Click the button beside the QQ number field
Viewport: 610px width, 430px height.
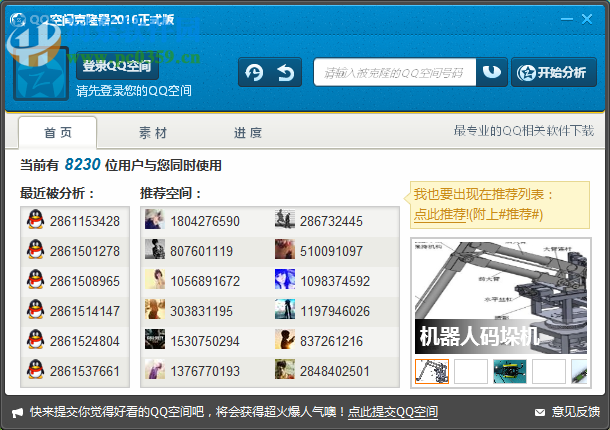[492, 72]
